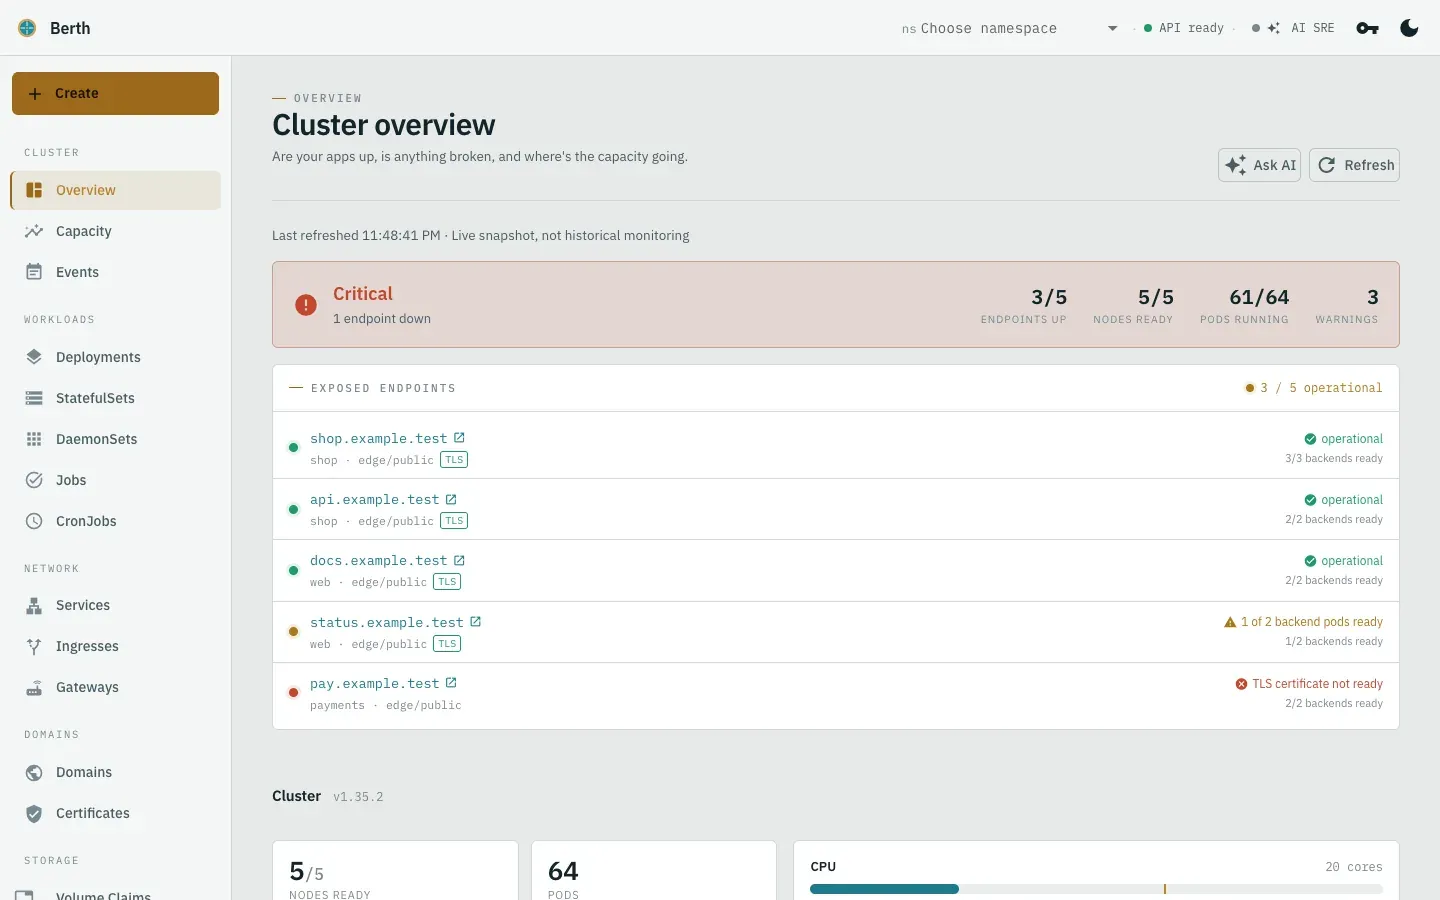Open Ingresses fork icon
1440x900 pixels.
(34, 646)
